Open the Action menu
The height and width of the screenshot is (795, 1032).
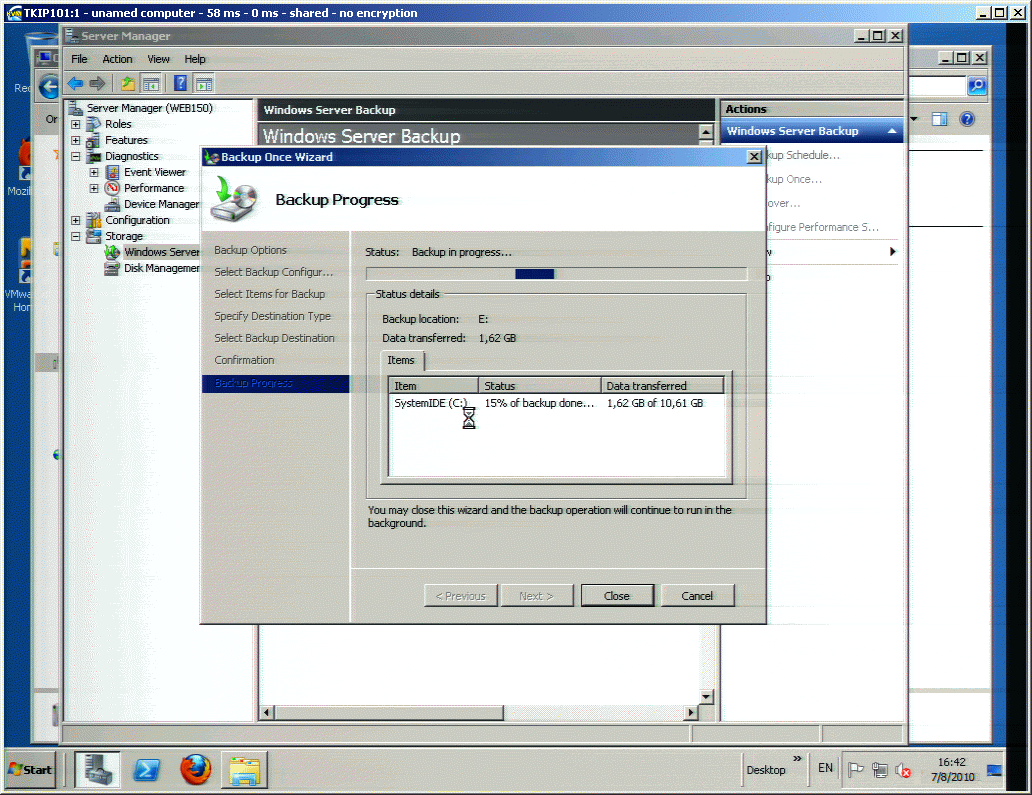coord(117,59)
